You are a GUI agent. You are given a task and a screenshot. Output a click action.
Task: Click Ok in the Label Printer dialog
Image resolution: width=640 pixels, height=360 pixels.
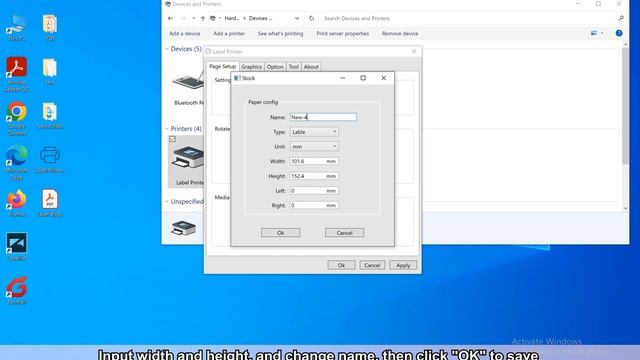341,265
